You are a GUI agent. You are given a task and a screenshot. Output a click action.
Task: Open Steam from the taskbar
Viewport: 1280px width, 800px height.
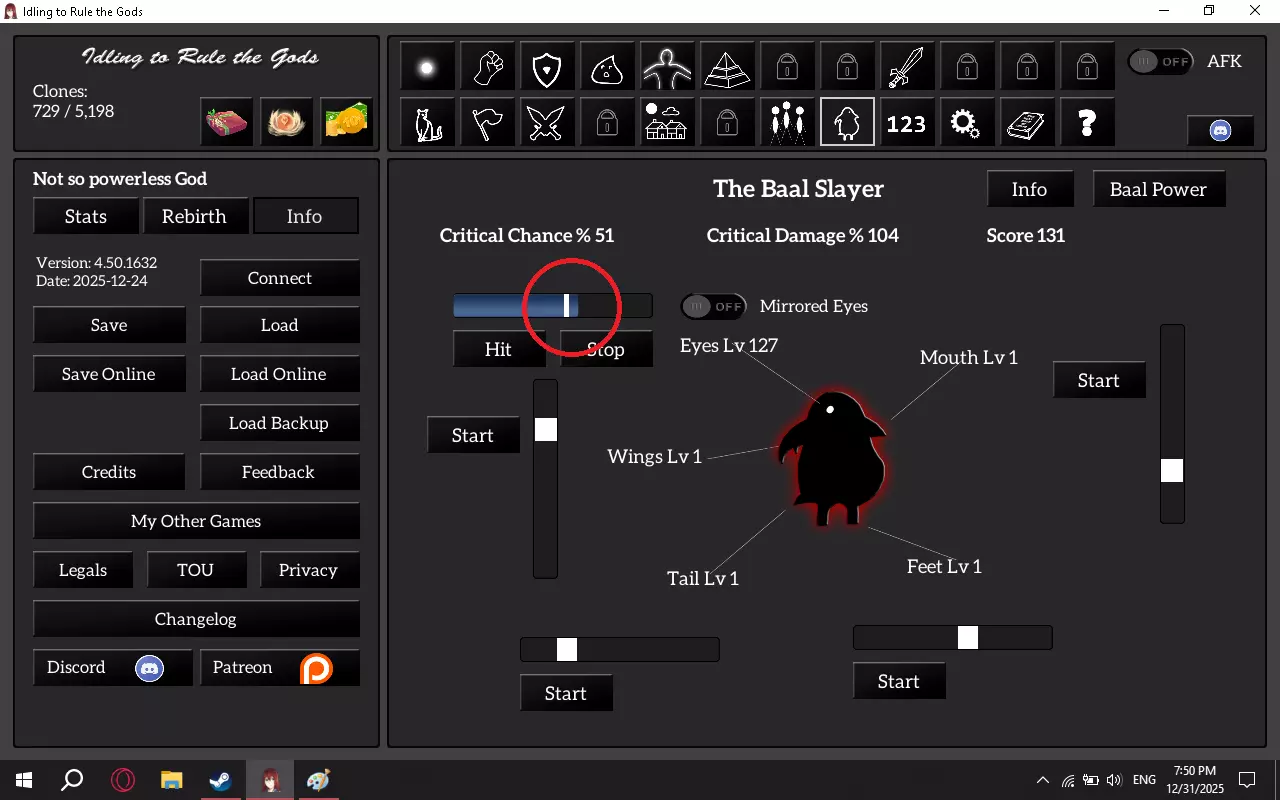point(220,780)
